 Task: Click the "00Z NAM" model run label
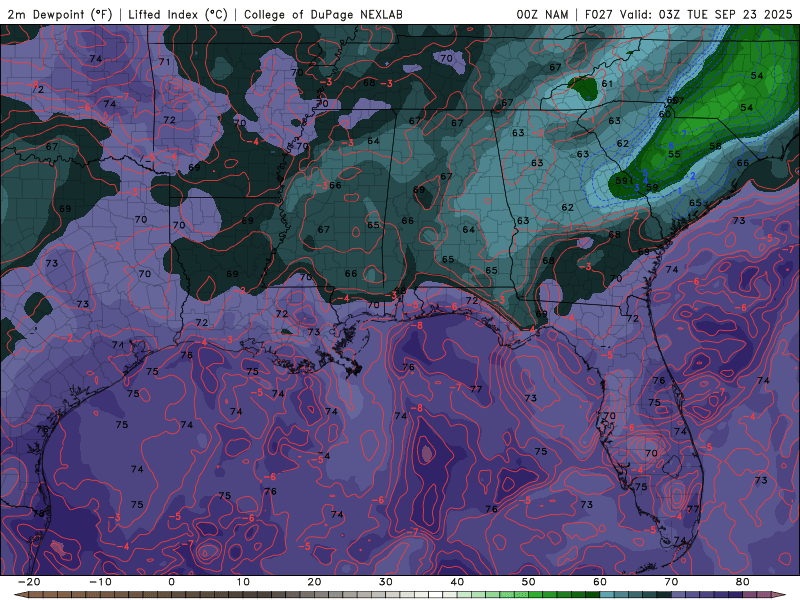pyautogui.click(x=542, y=14)
